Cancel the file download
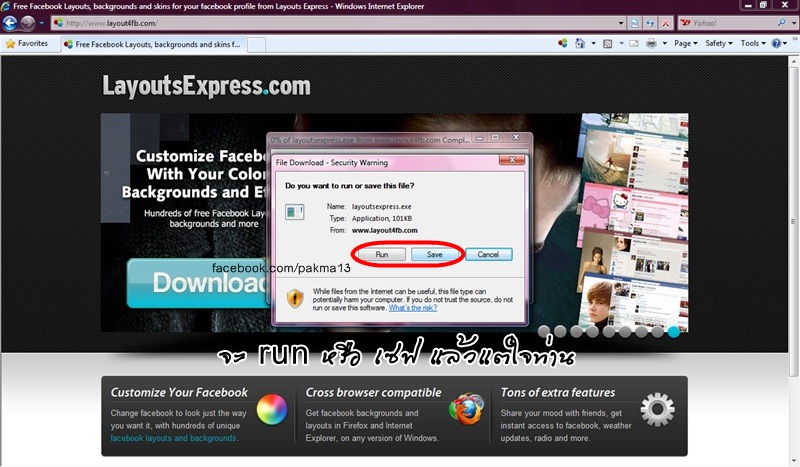 [488, 254]
